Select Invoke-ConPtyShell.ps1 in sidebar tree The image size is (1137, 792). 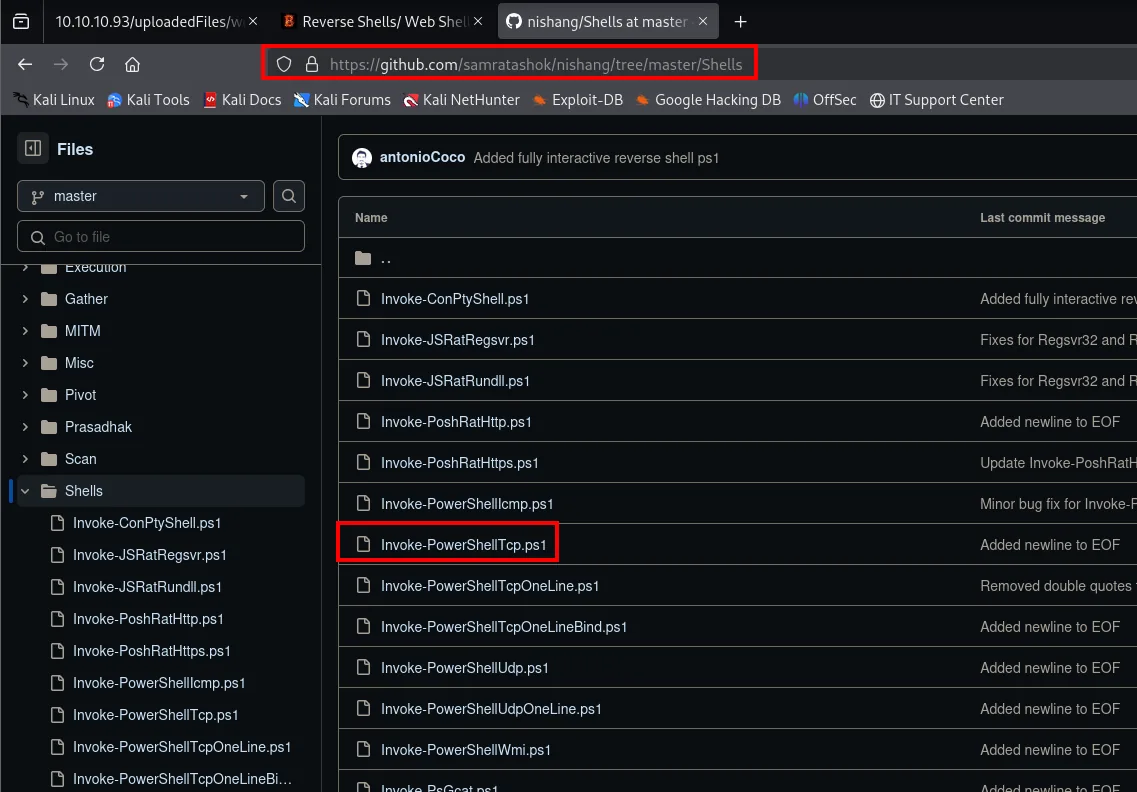pos(146,523)
